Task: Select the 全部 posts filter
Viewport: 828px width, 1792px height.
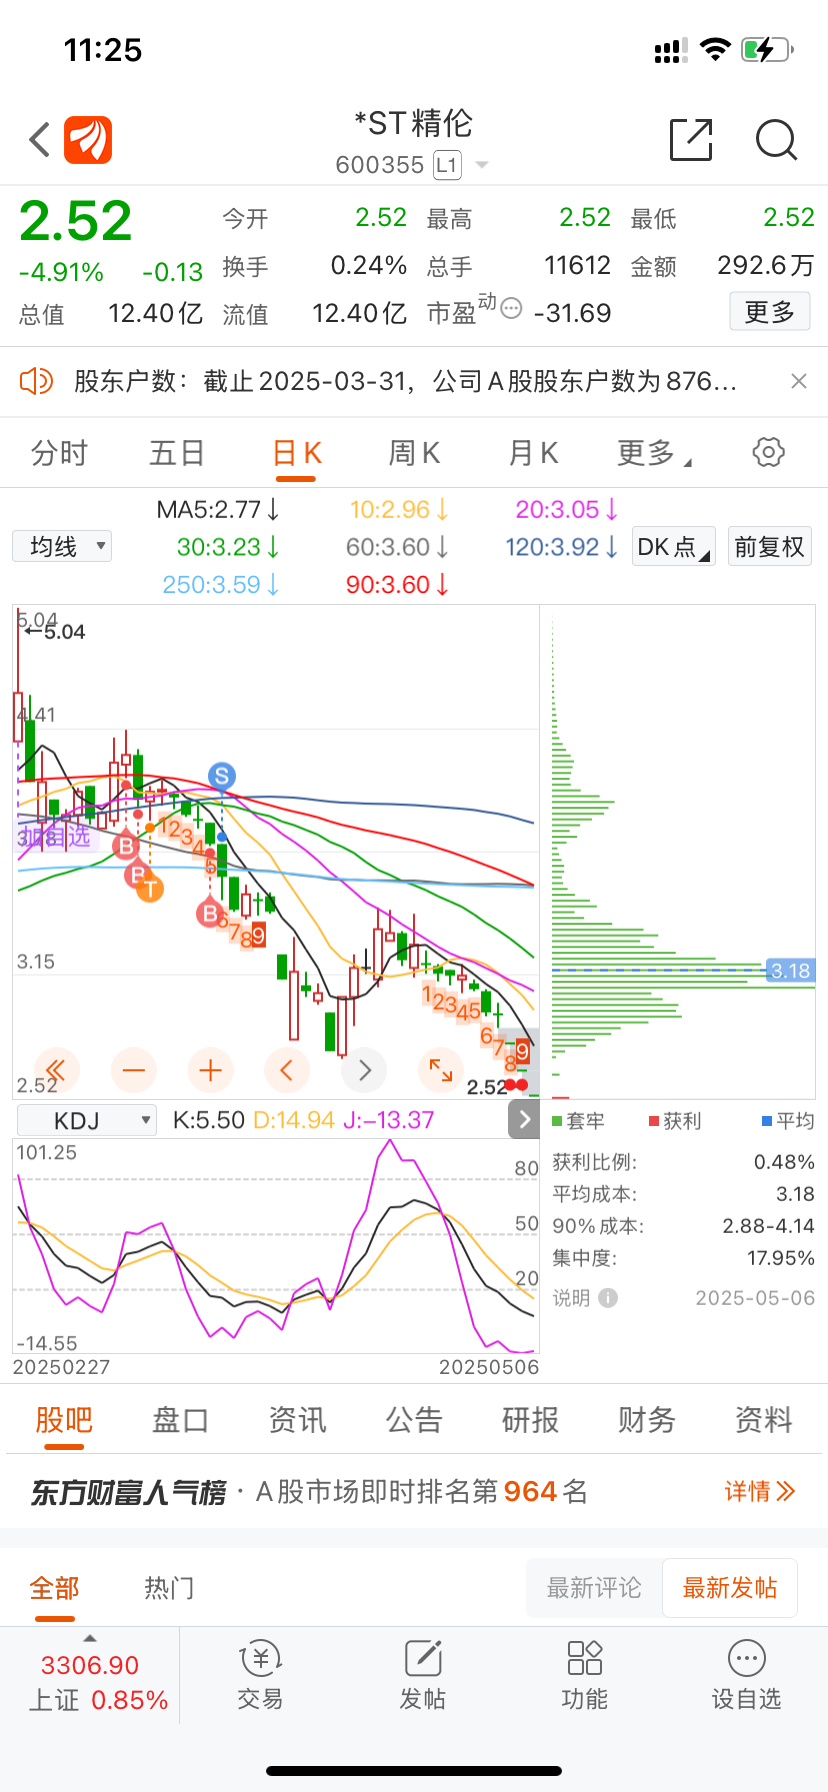Action: 55,1588
